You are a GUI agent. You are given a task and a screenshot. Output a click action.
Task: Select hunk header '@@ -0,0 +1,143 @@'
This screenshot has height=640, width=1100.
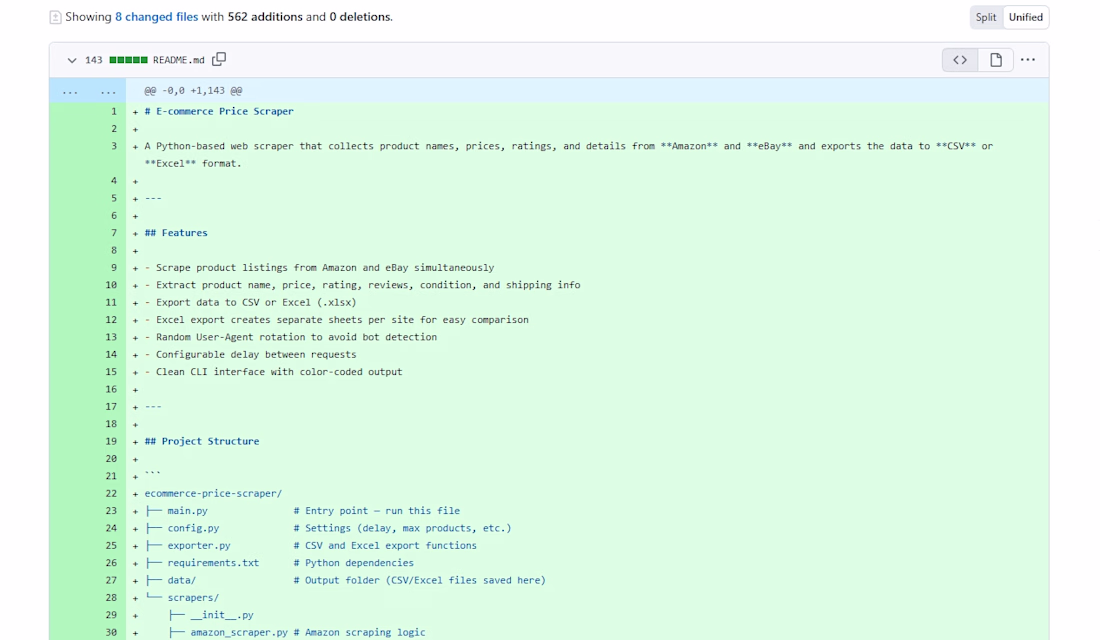[193, 91]
